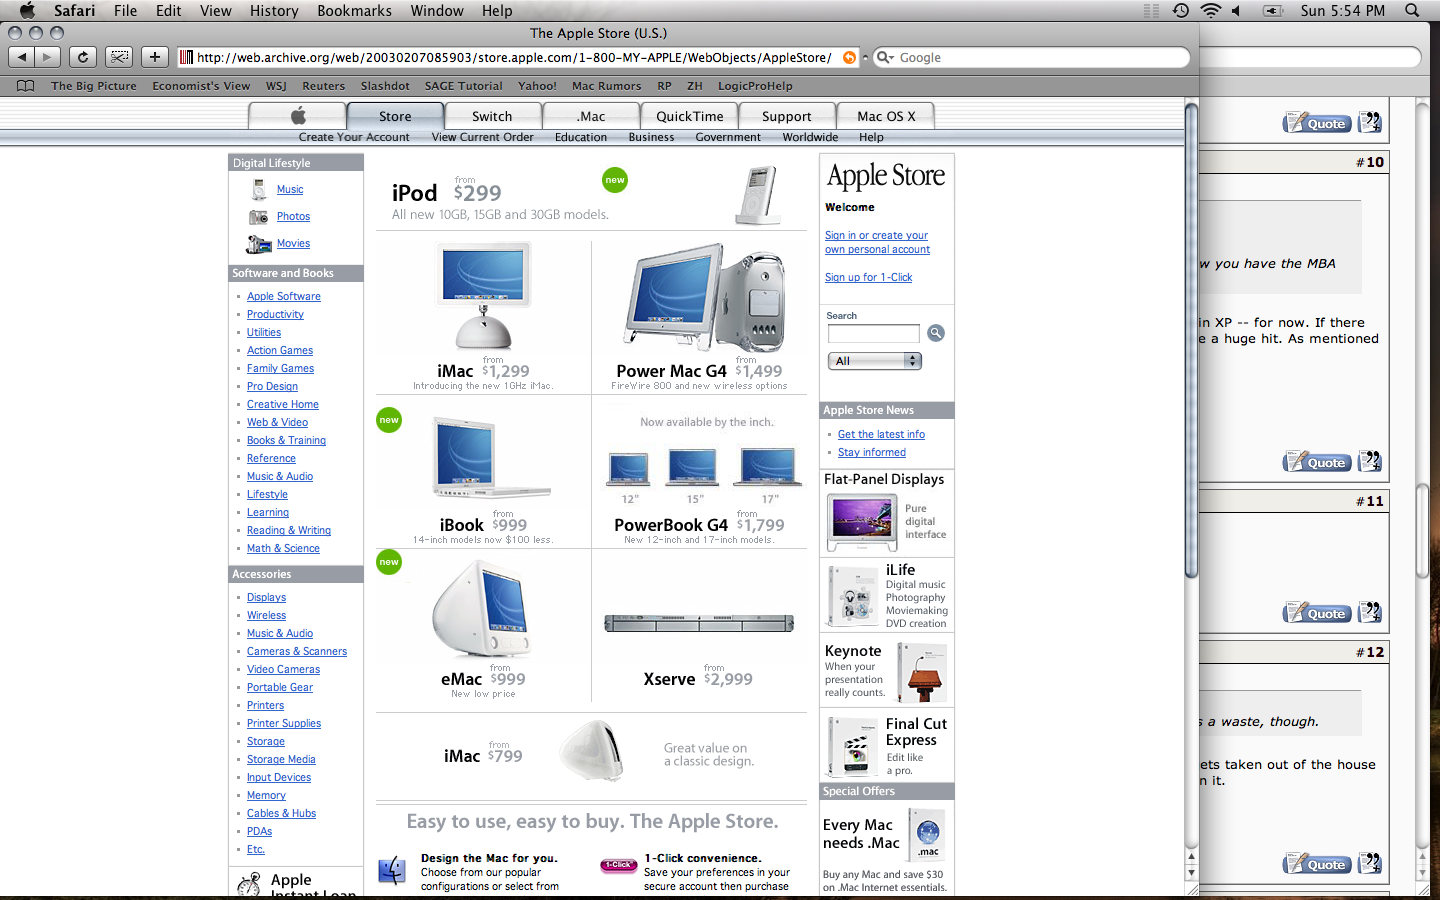Click the Movies camcorder icon in sidebar
Screen dimensions: 1440x900
259,244
